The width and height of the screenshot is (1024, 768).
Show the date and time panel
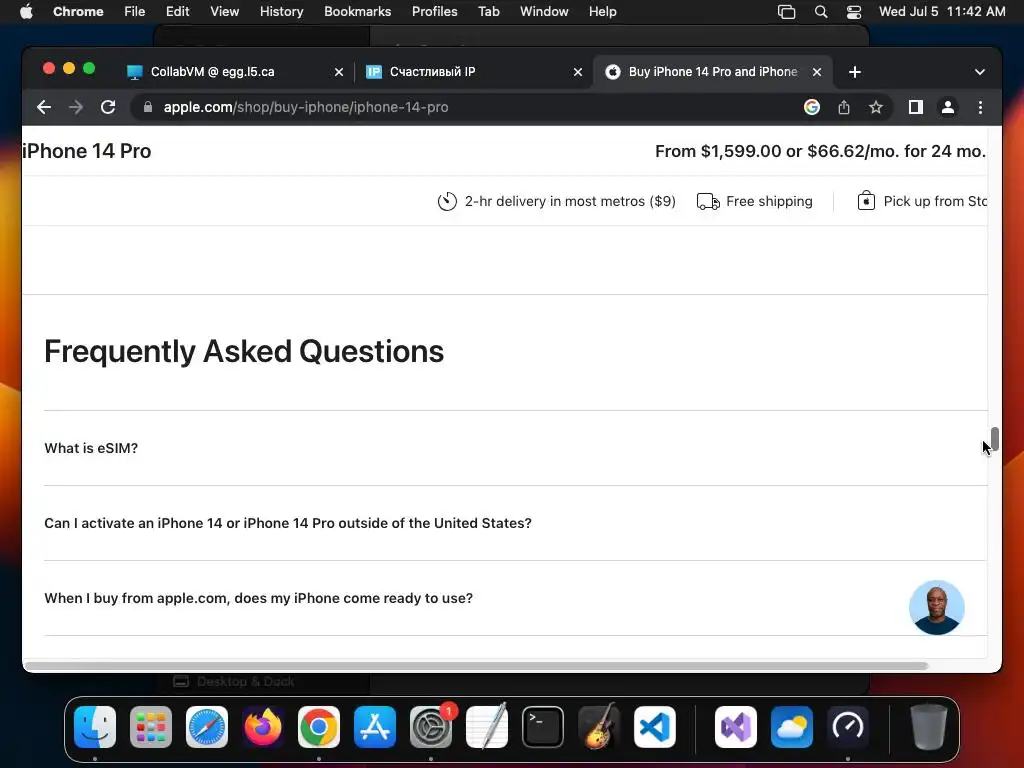(942, 12)
